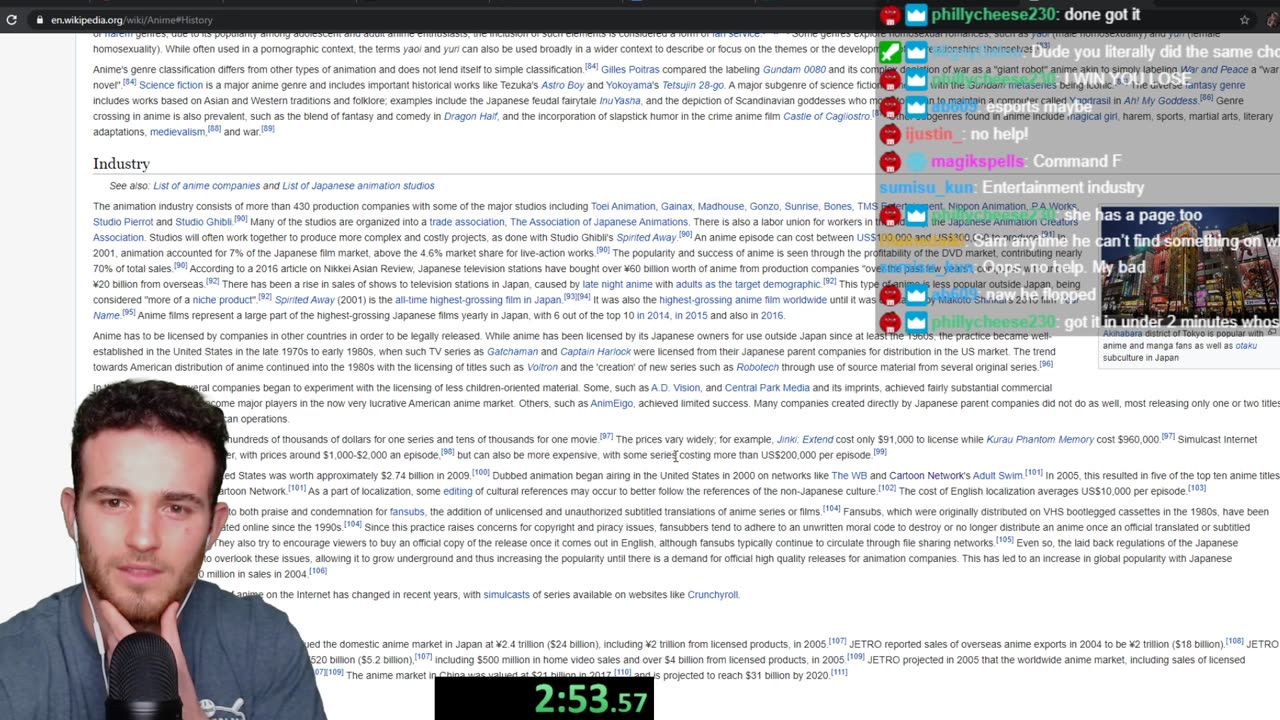
Task: Open the Tetsujin 28-go link
Action: click(x=693, y=86)
